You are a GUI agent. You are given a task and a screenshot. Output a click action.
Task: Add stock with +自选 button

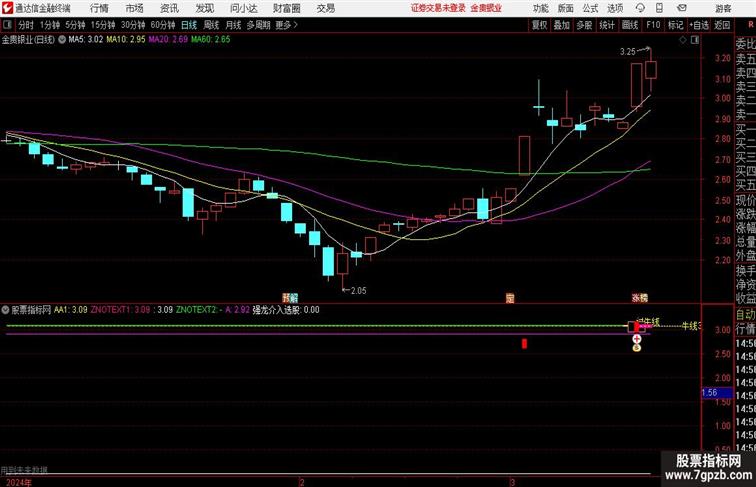point(699,25)
